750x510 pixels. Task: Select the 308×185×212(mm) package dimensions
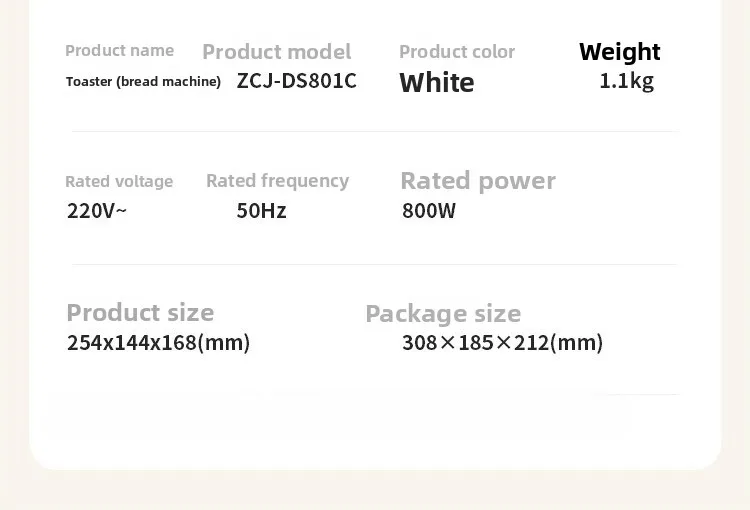(502, 343)
